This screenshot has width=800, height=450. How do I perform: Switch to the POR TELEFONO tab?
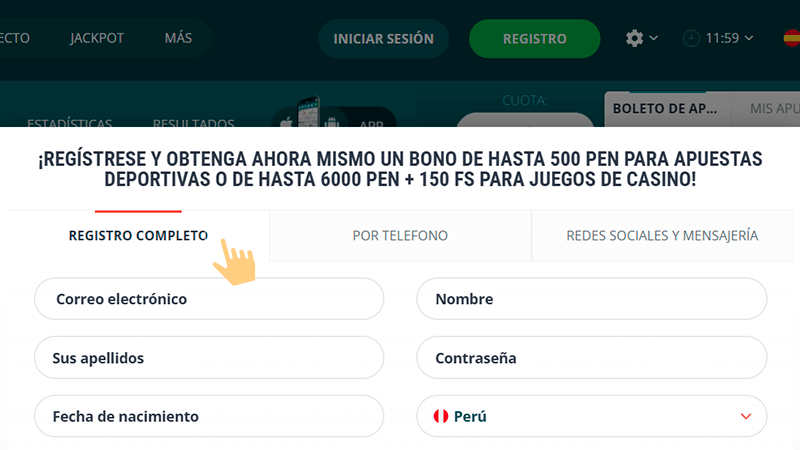400,236
